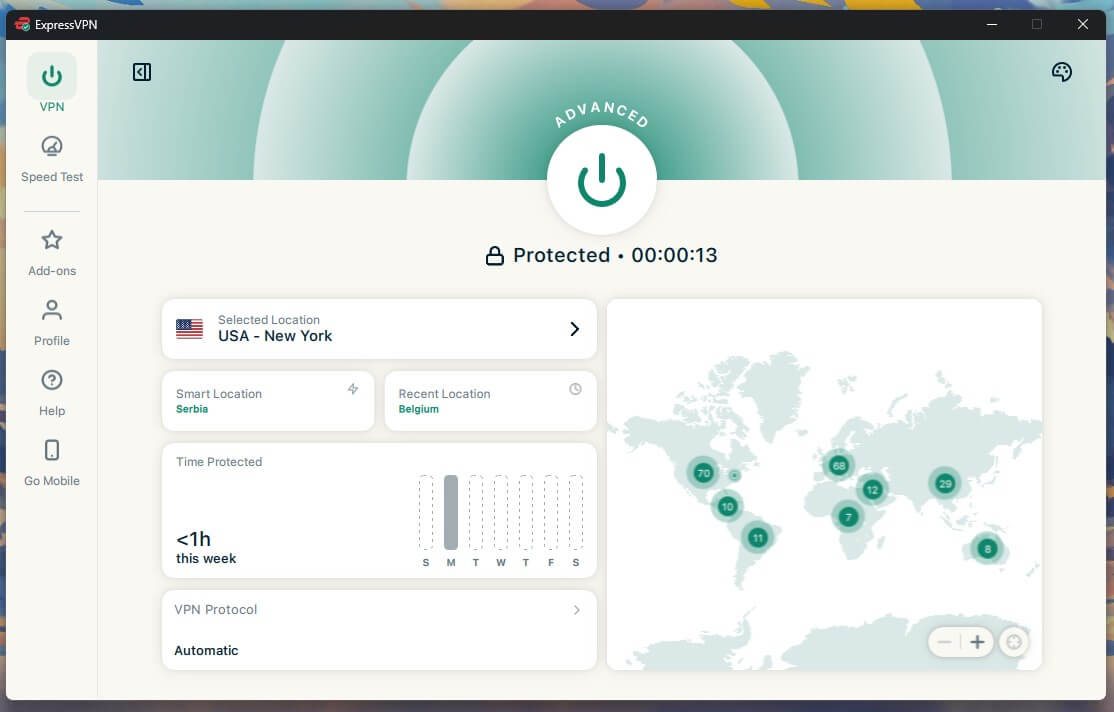Click the lock icon beside Protected

(494, 256)
